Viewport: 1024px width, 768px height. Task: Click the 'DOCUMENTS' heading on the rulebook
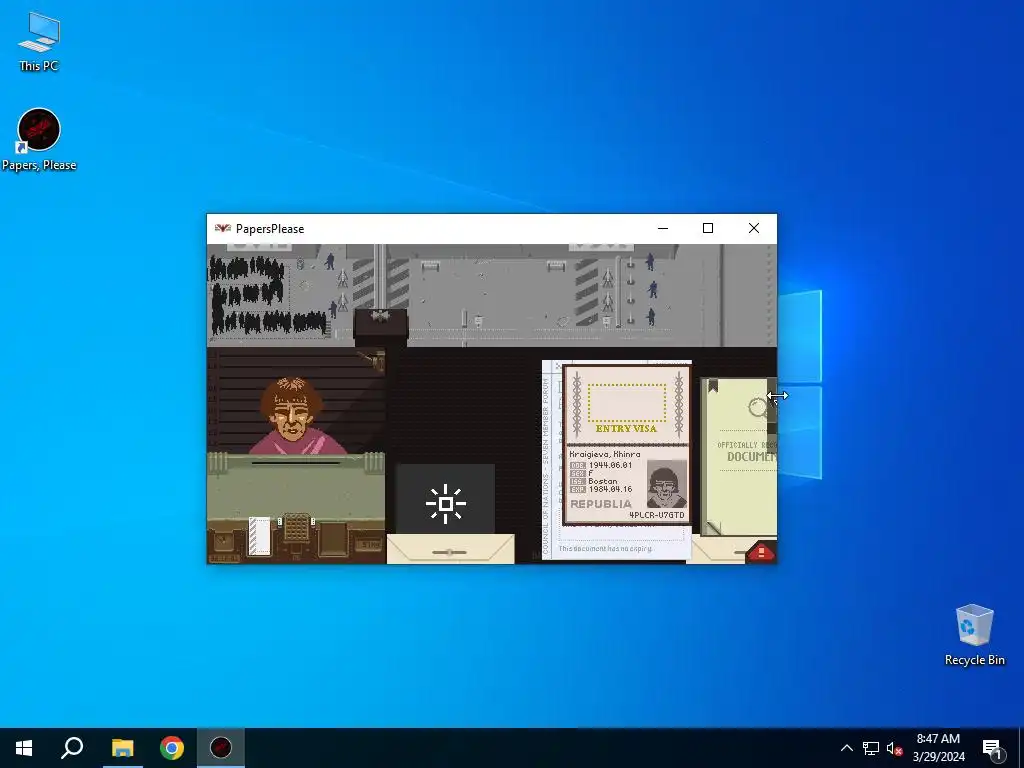pyautogui.click(x=752, y=456)
